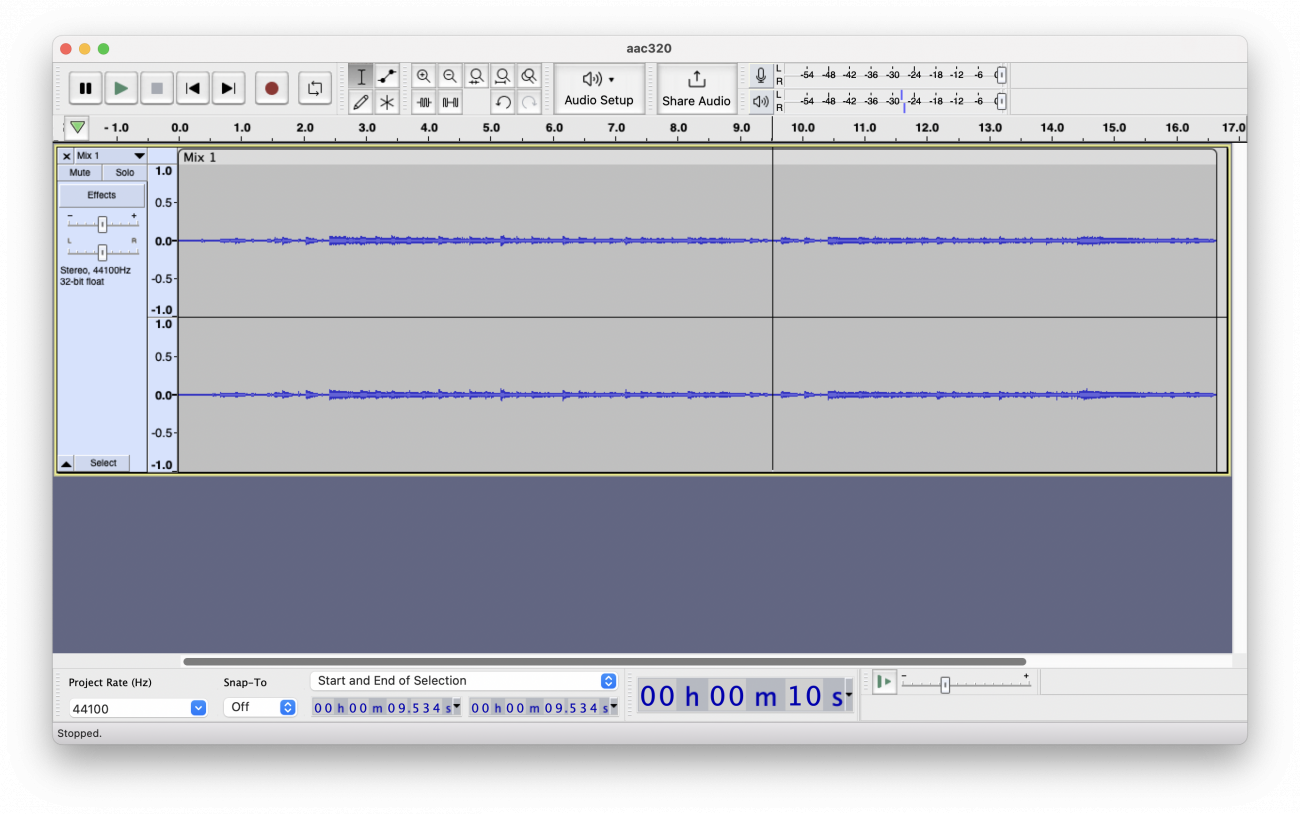Click the track gain slider
Viewport: 1300px width, 814px height.
[x=102, y=224]
